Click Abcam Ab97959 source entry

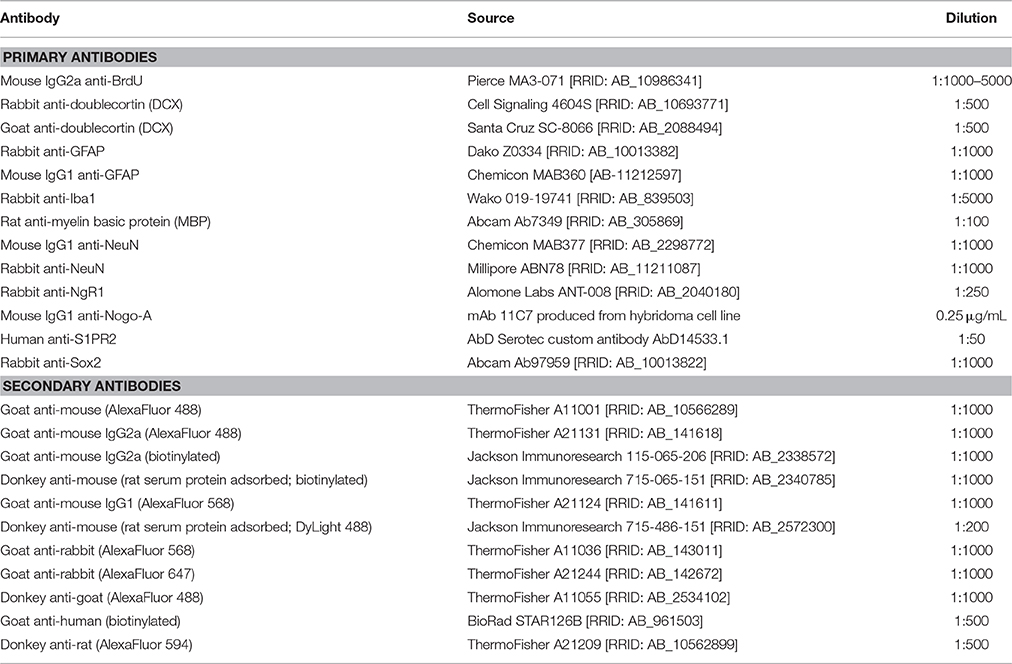pos(587,363)
